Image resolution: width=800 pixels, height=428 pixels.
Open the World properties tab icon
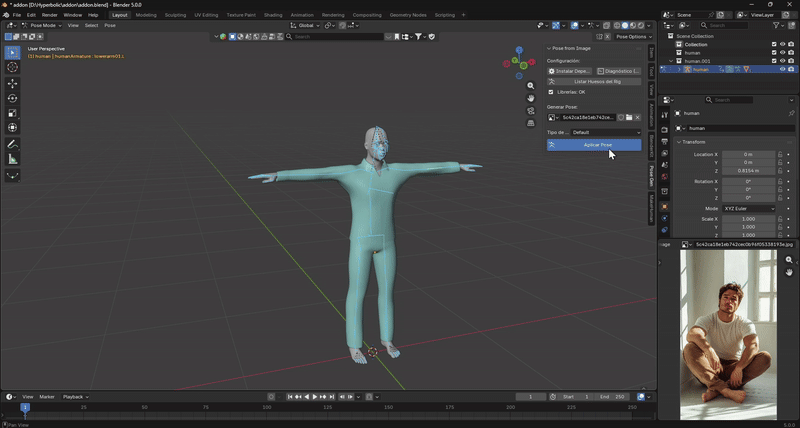coord(664,177)
